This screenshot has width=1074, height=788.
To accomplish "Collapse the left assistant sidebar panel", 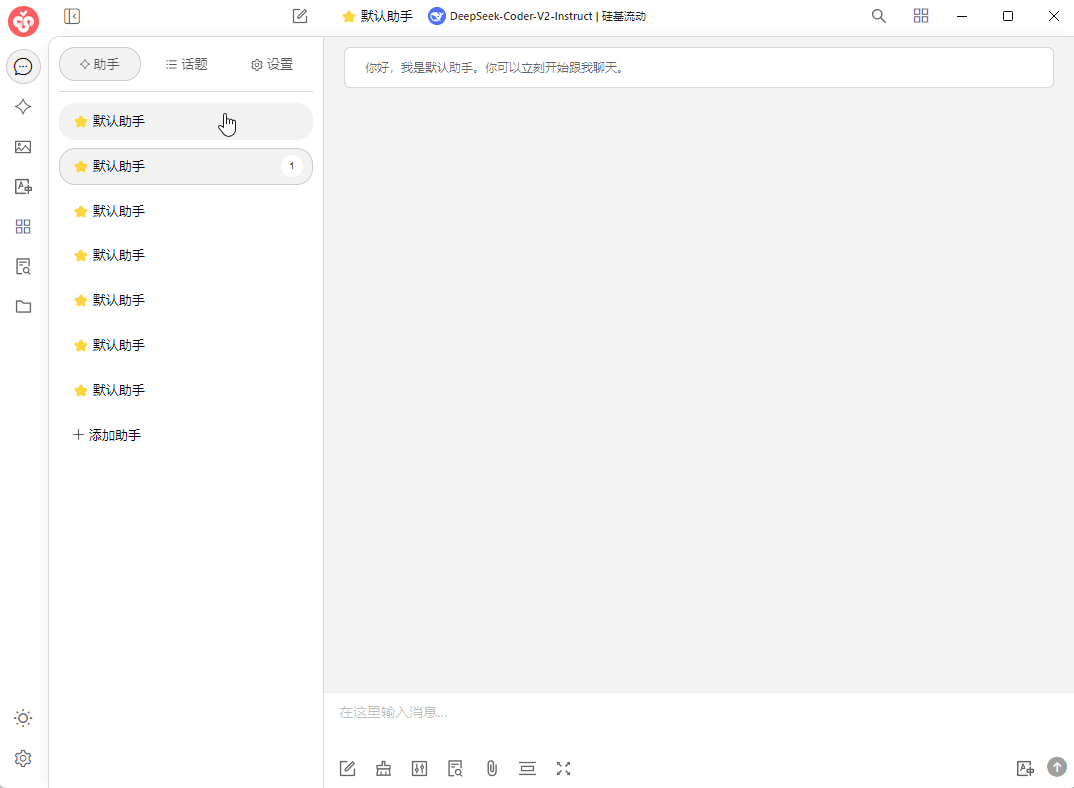I will click(x=72, y=16).
